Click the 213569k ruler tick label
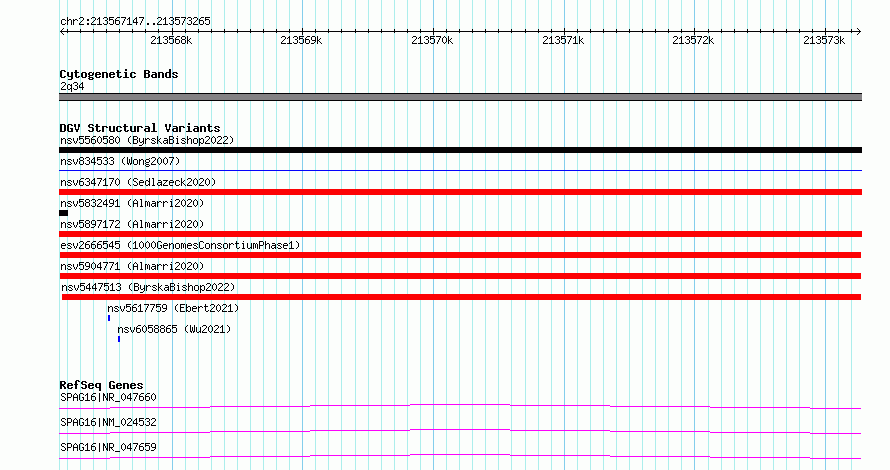This screenshot has height=470, width=890. (x=301, y=40)
